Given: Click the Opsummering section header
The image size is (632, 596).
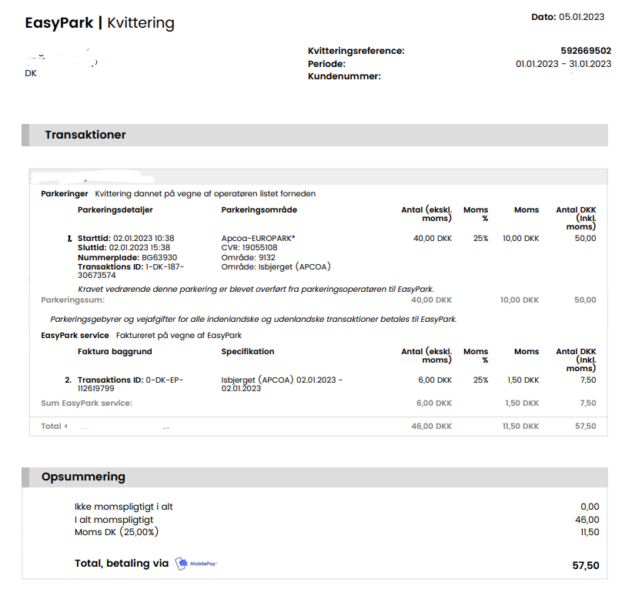Looking at the screenshot, I should 85,477.
